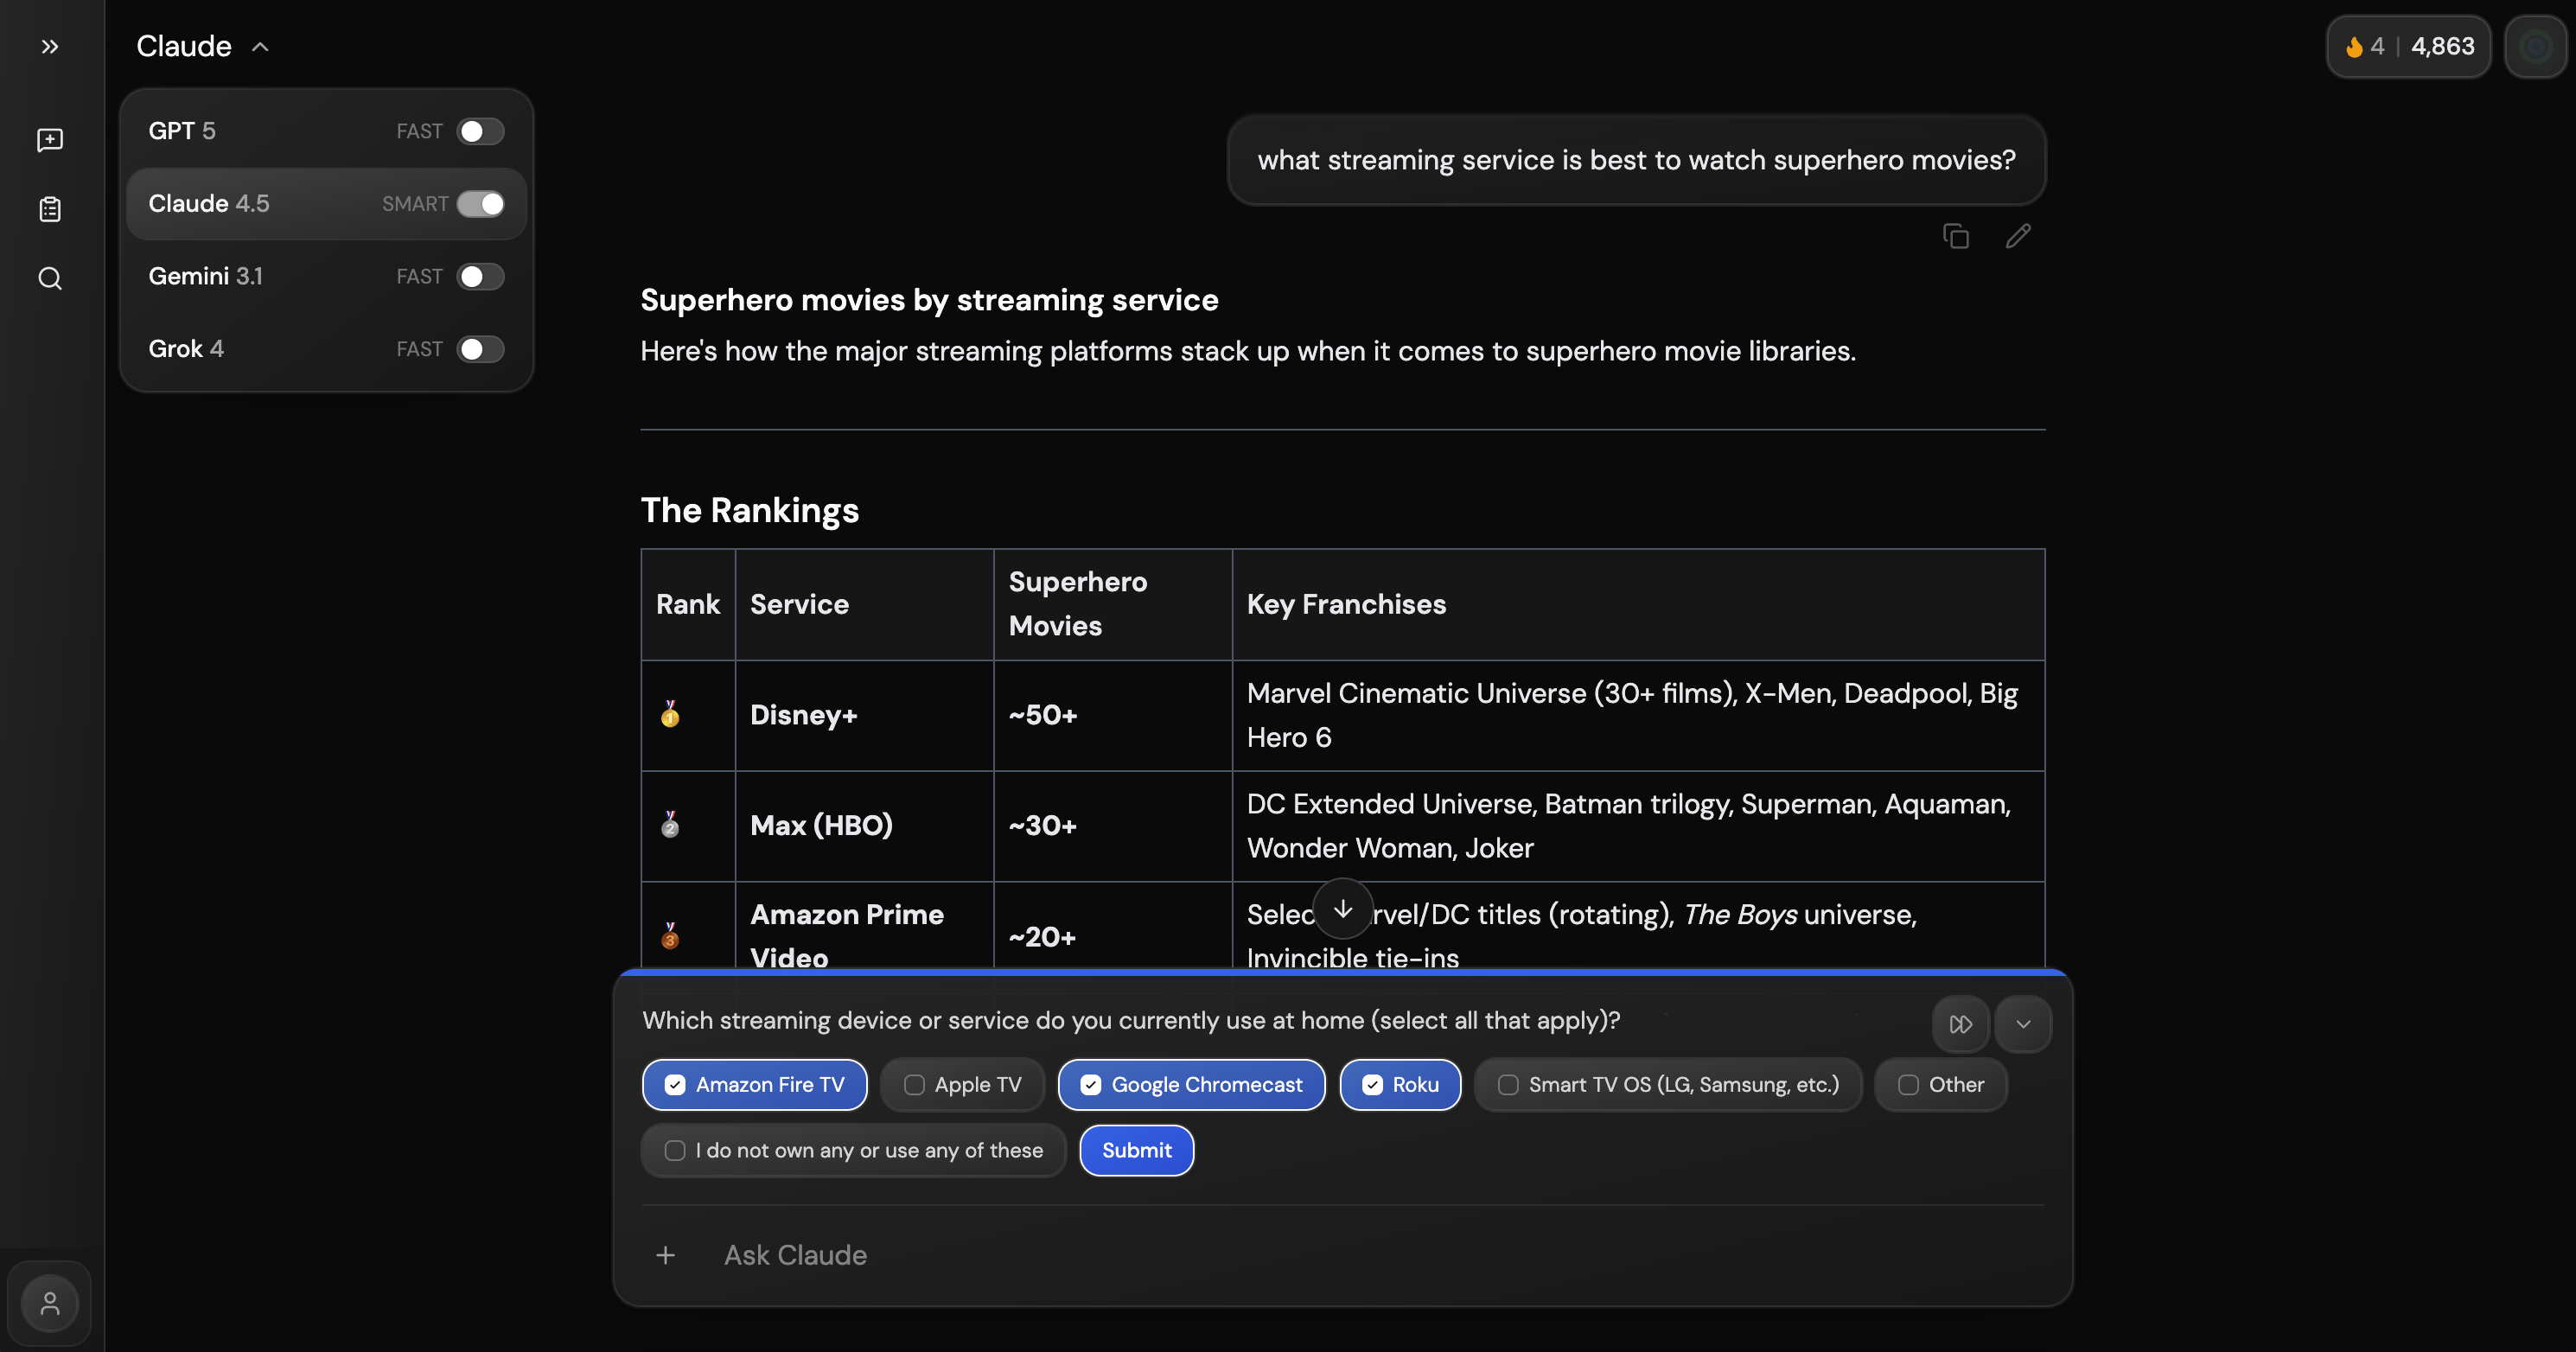Uncheck the Google Chromecast option
2576x1352 pixels.
click(x=1191, y=1085)
